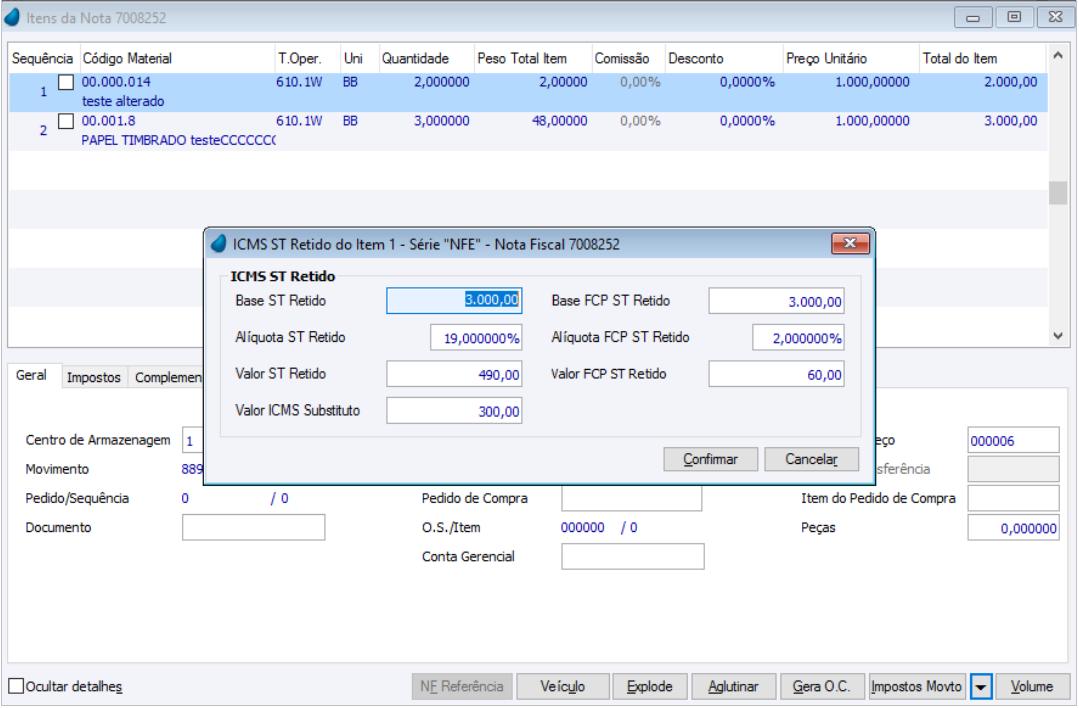This screenshot has width=1079, height=708.
Task: Confirm the ICMS ST Retido values
Action: pos(710,459)
